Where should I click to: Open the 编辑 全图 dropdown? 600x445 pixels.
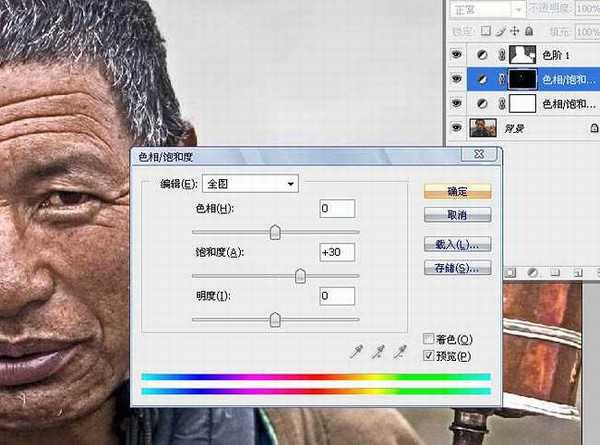tap(250, 183)
